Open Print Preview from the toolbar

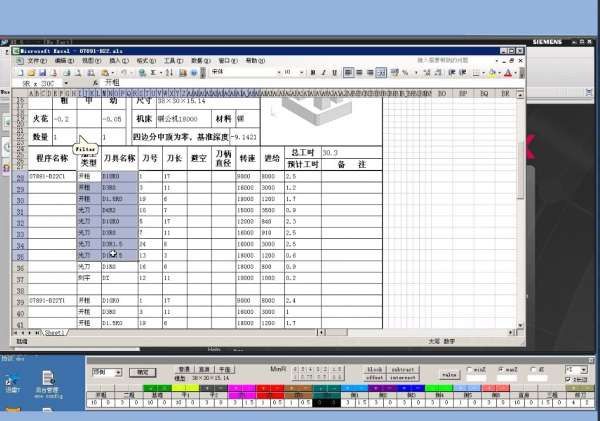(x=78, y=73)
